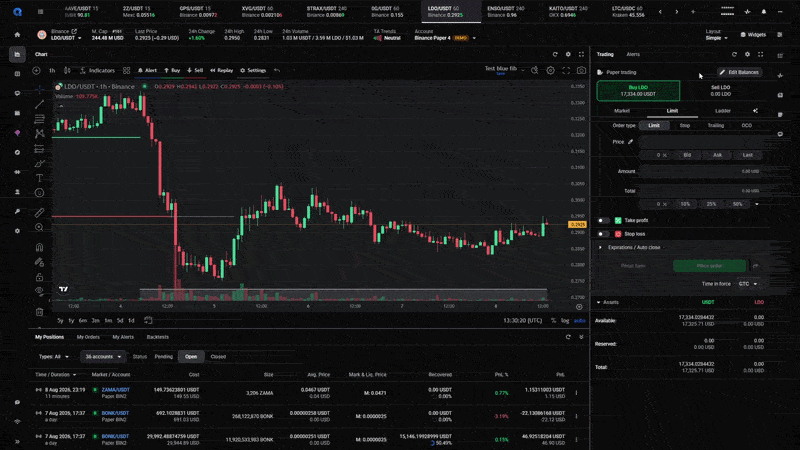Open the Layout Simple dropdown
The height and width of the screenshot is (450, 800).
point(716,38)
